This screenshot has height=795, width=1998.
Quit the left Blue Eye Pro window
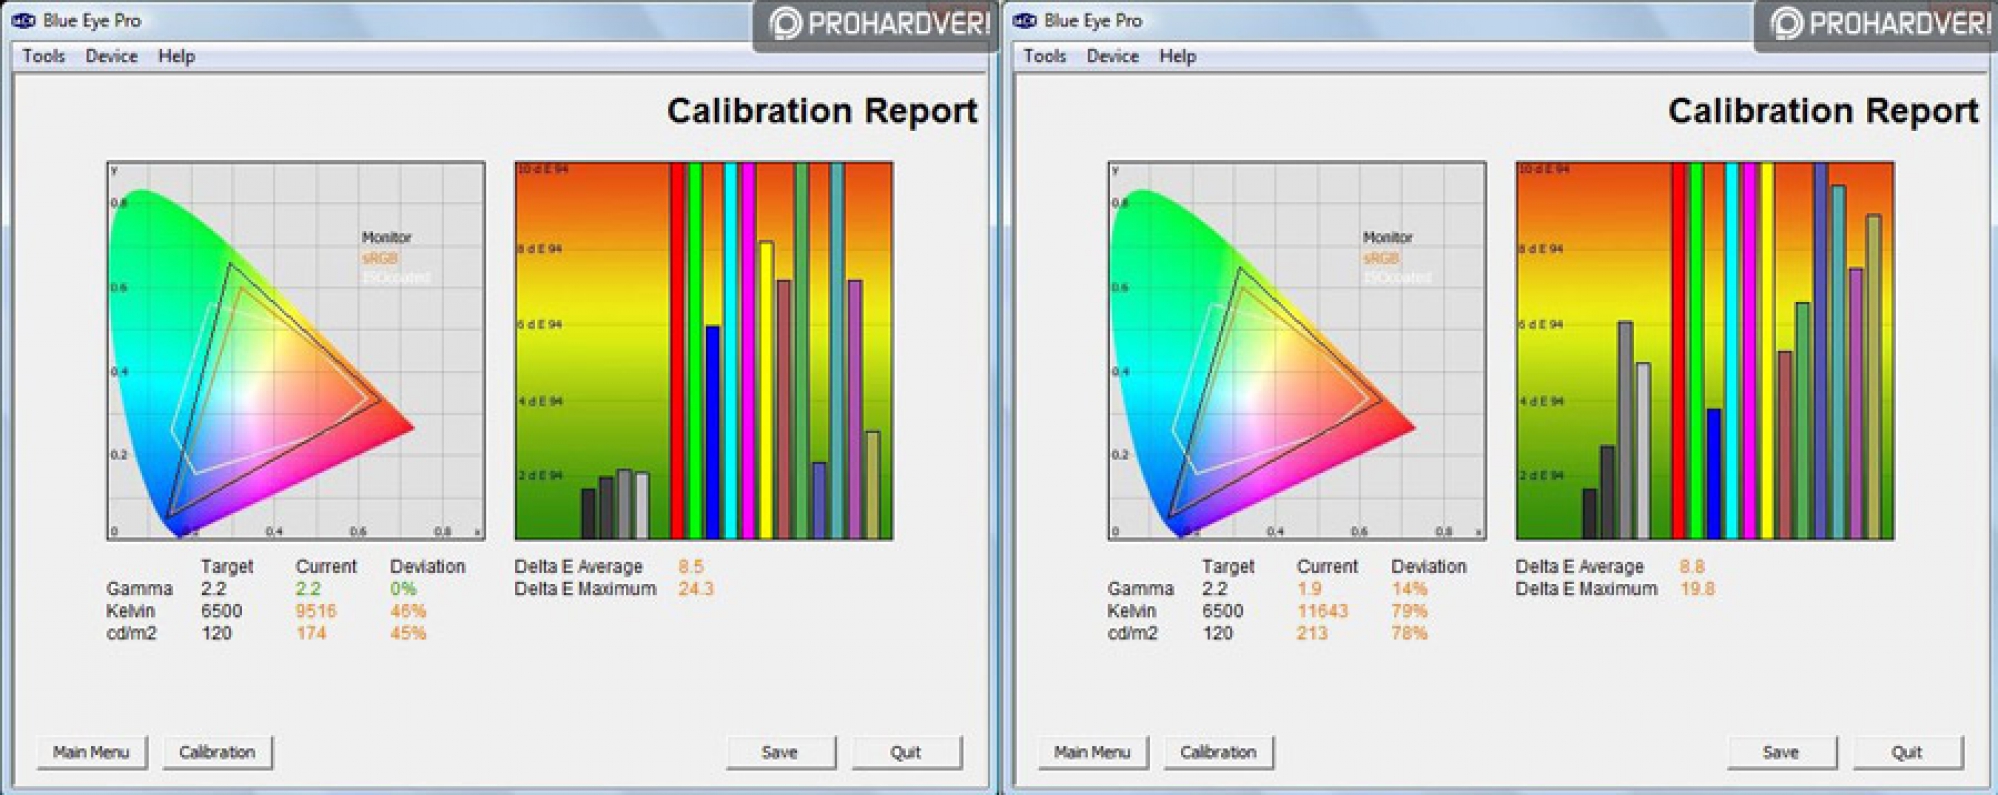pyautogui.click(x=906, y=752)
